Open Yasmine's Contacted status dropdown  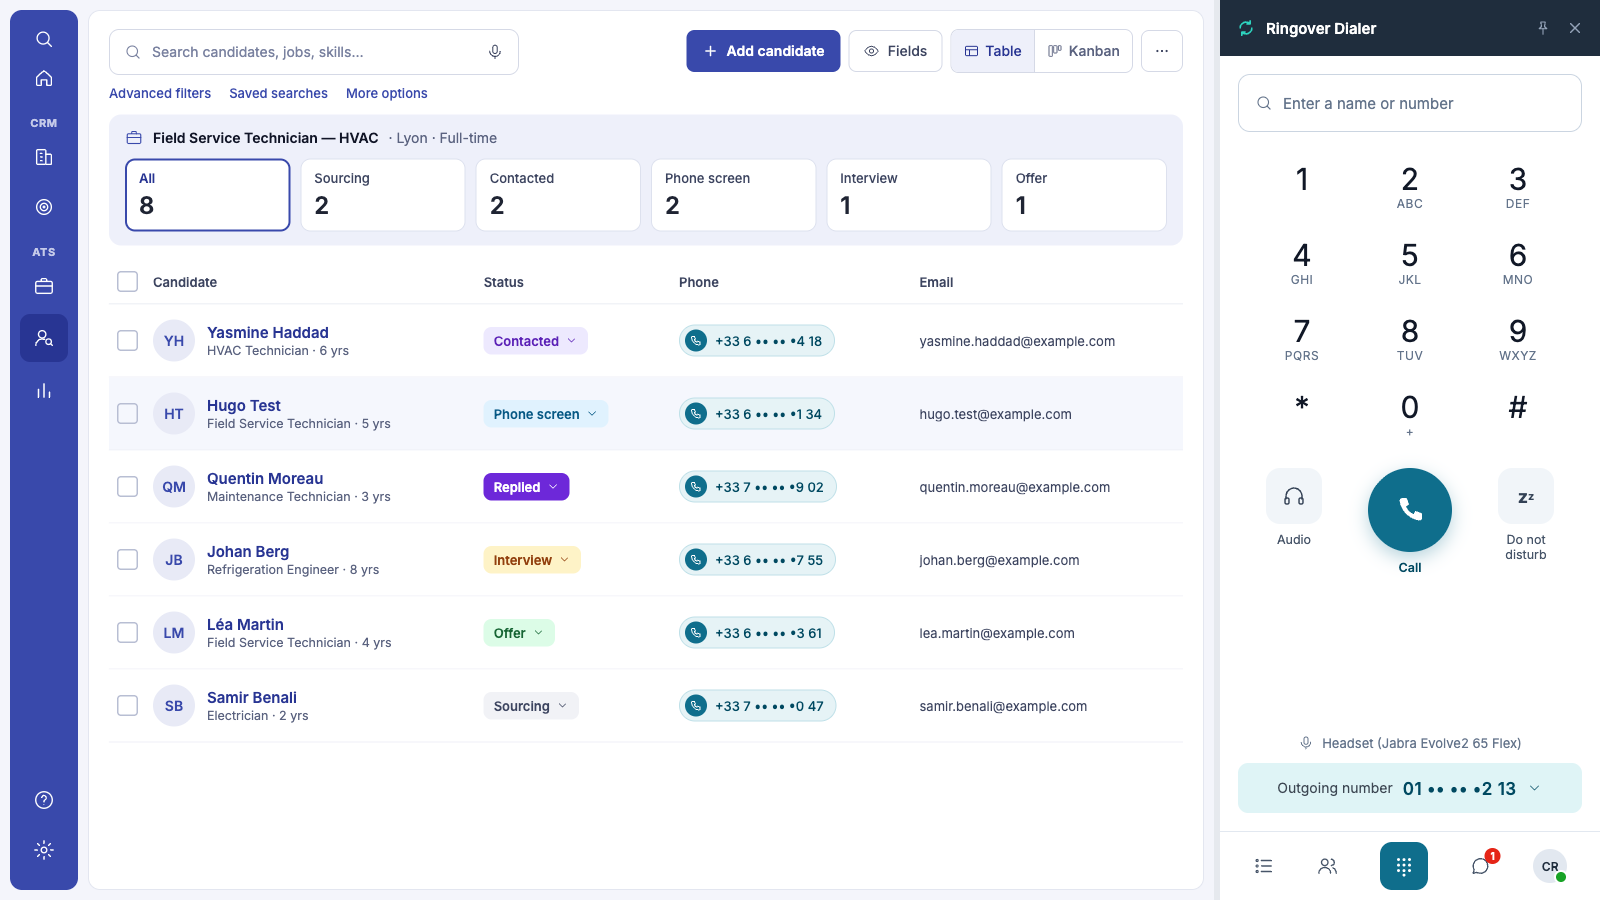point(535,341)
